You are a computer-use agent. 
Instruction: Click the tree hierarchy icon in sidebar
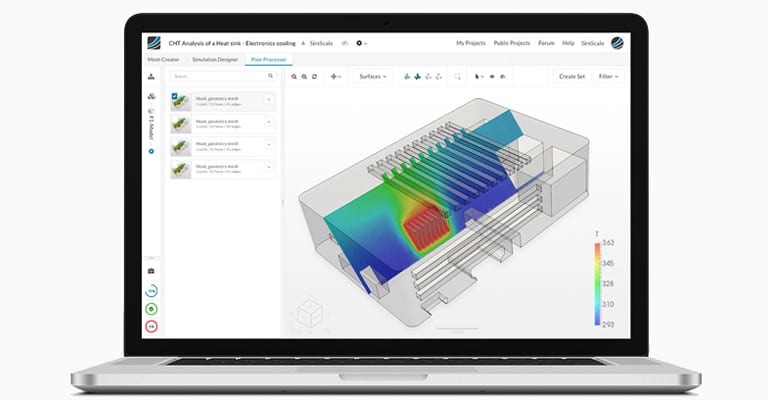click(151, 76)
